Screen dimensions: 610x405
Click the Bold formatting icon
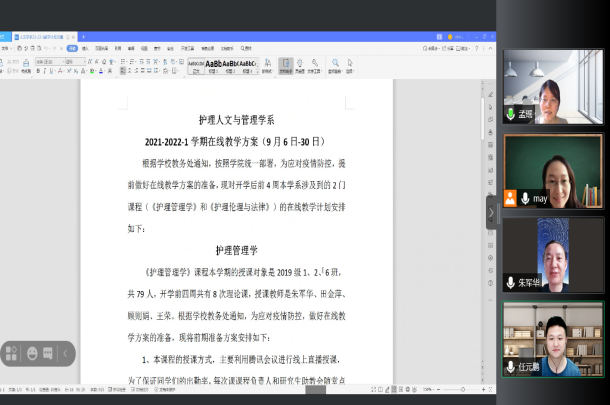(x=39, y=72)
